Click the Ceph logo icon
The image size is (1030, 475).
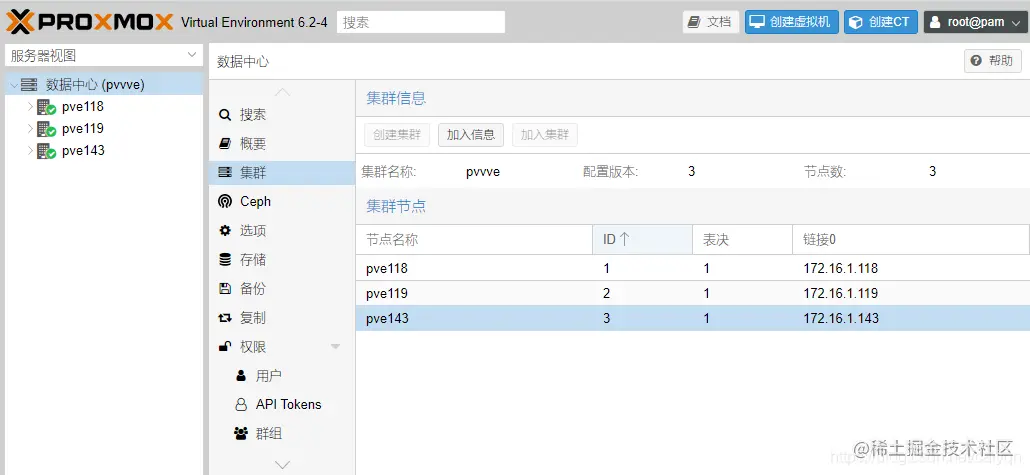coord(225,202)
